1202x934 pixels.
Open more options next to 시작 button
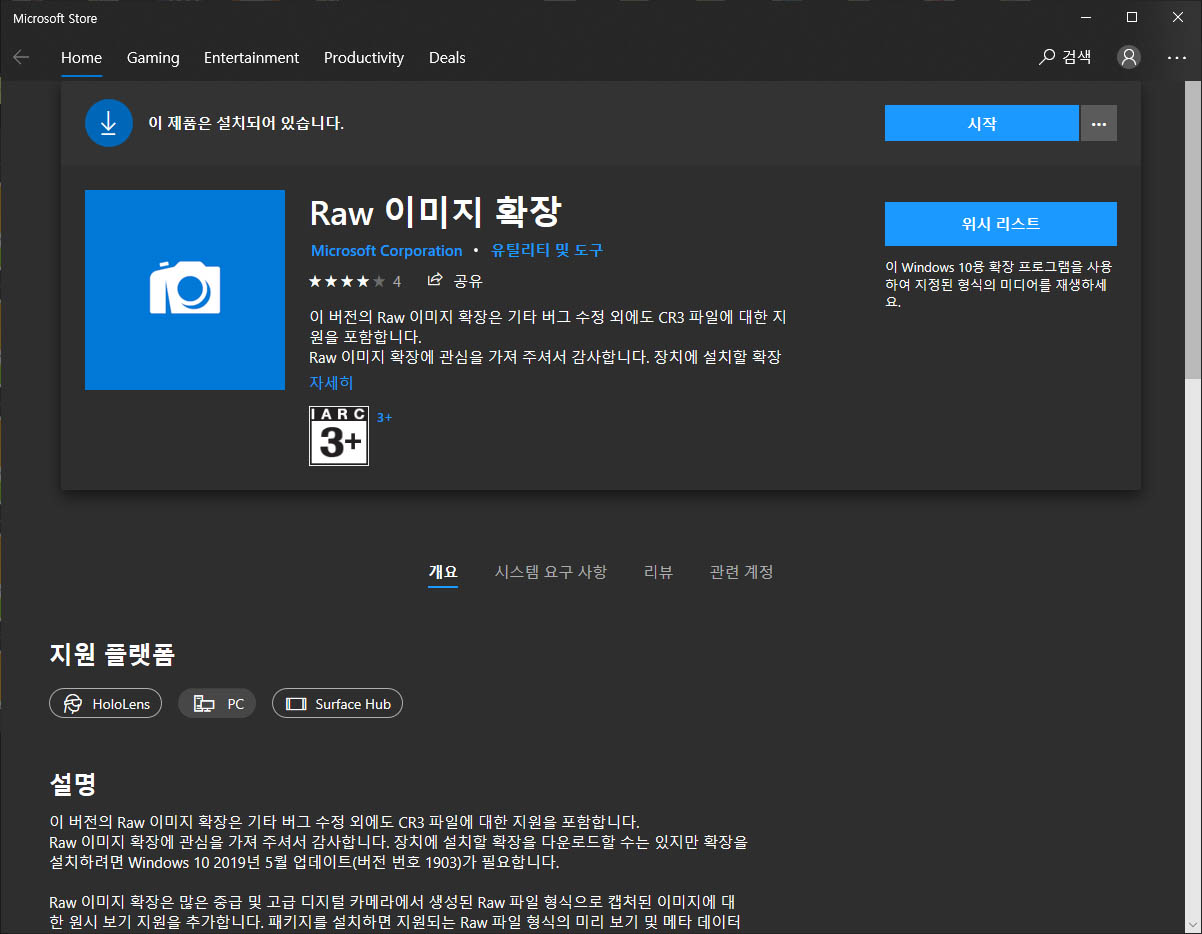point(1099,124)
